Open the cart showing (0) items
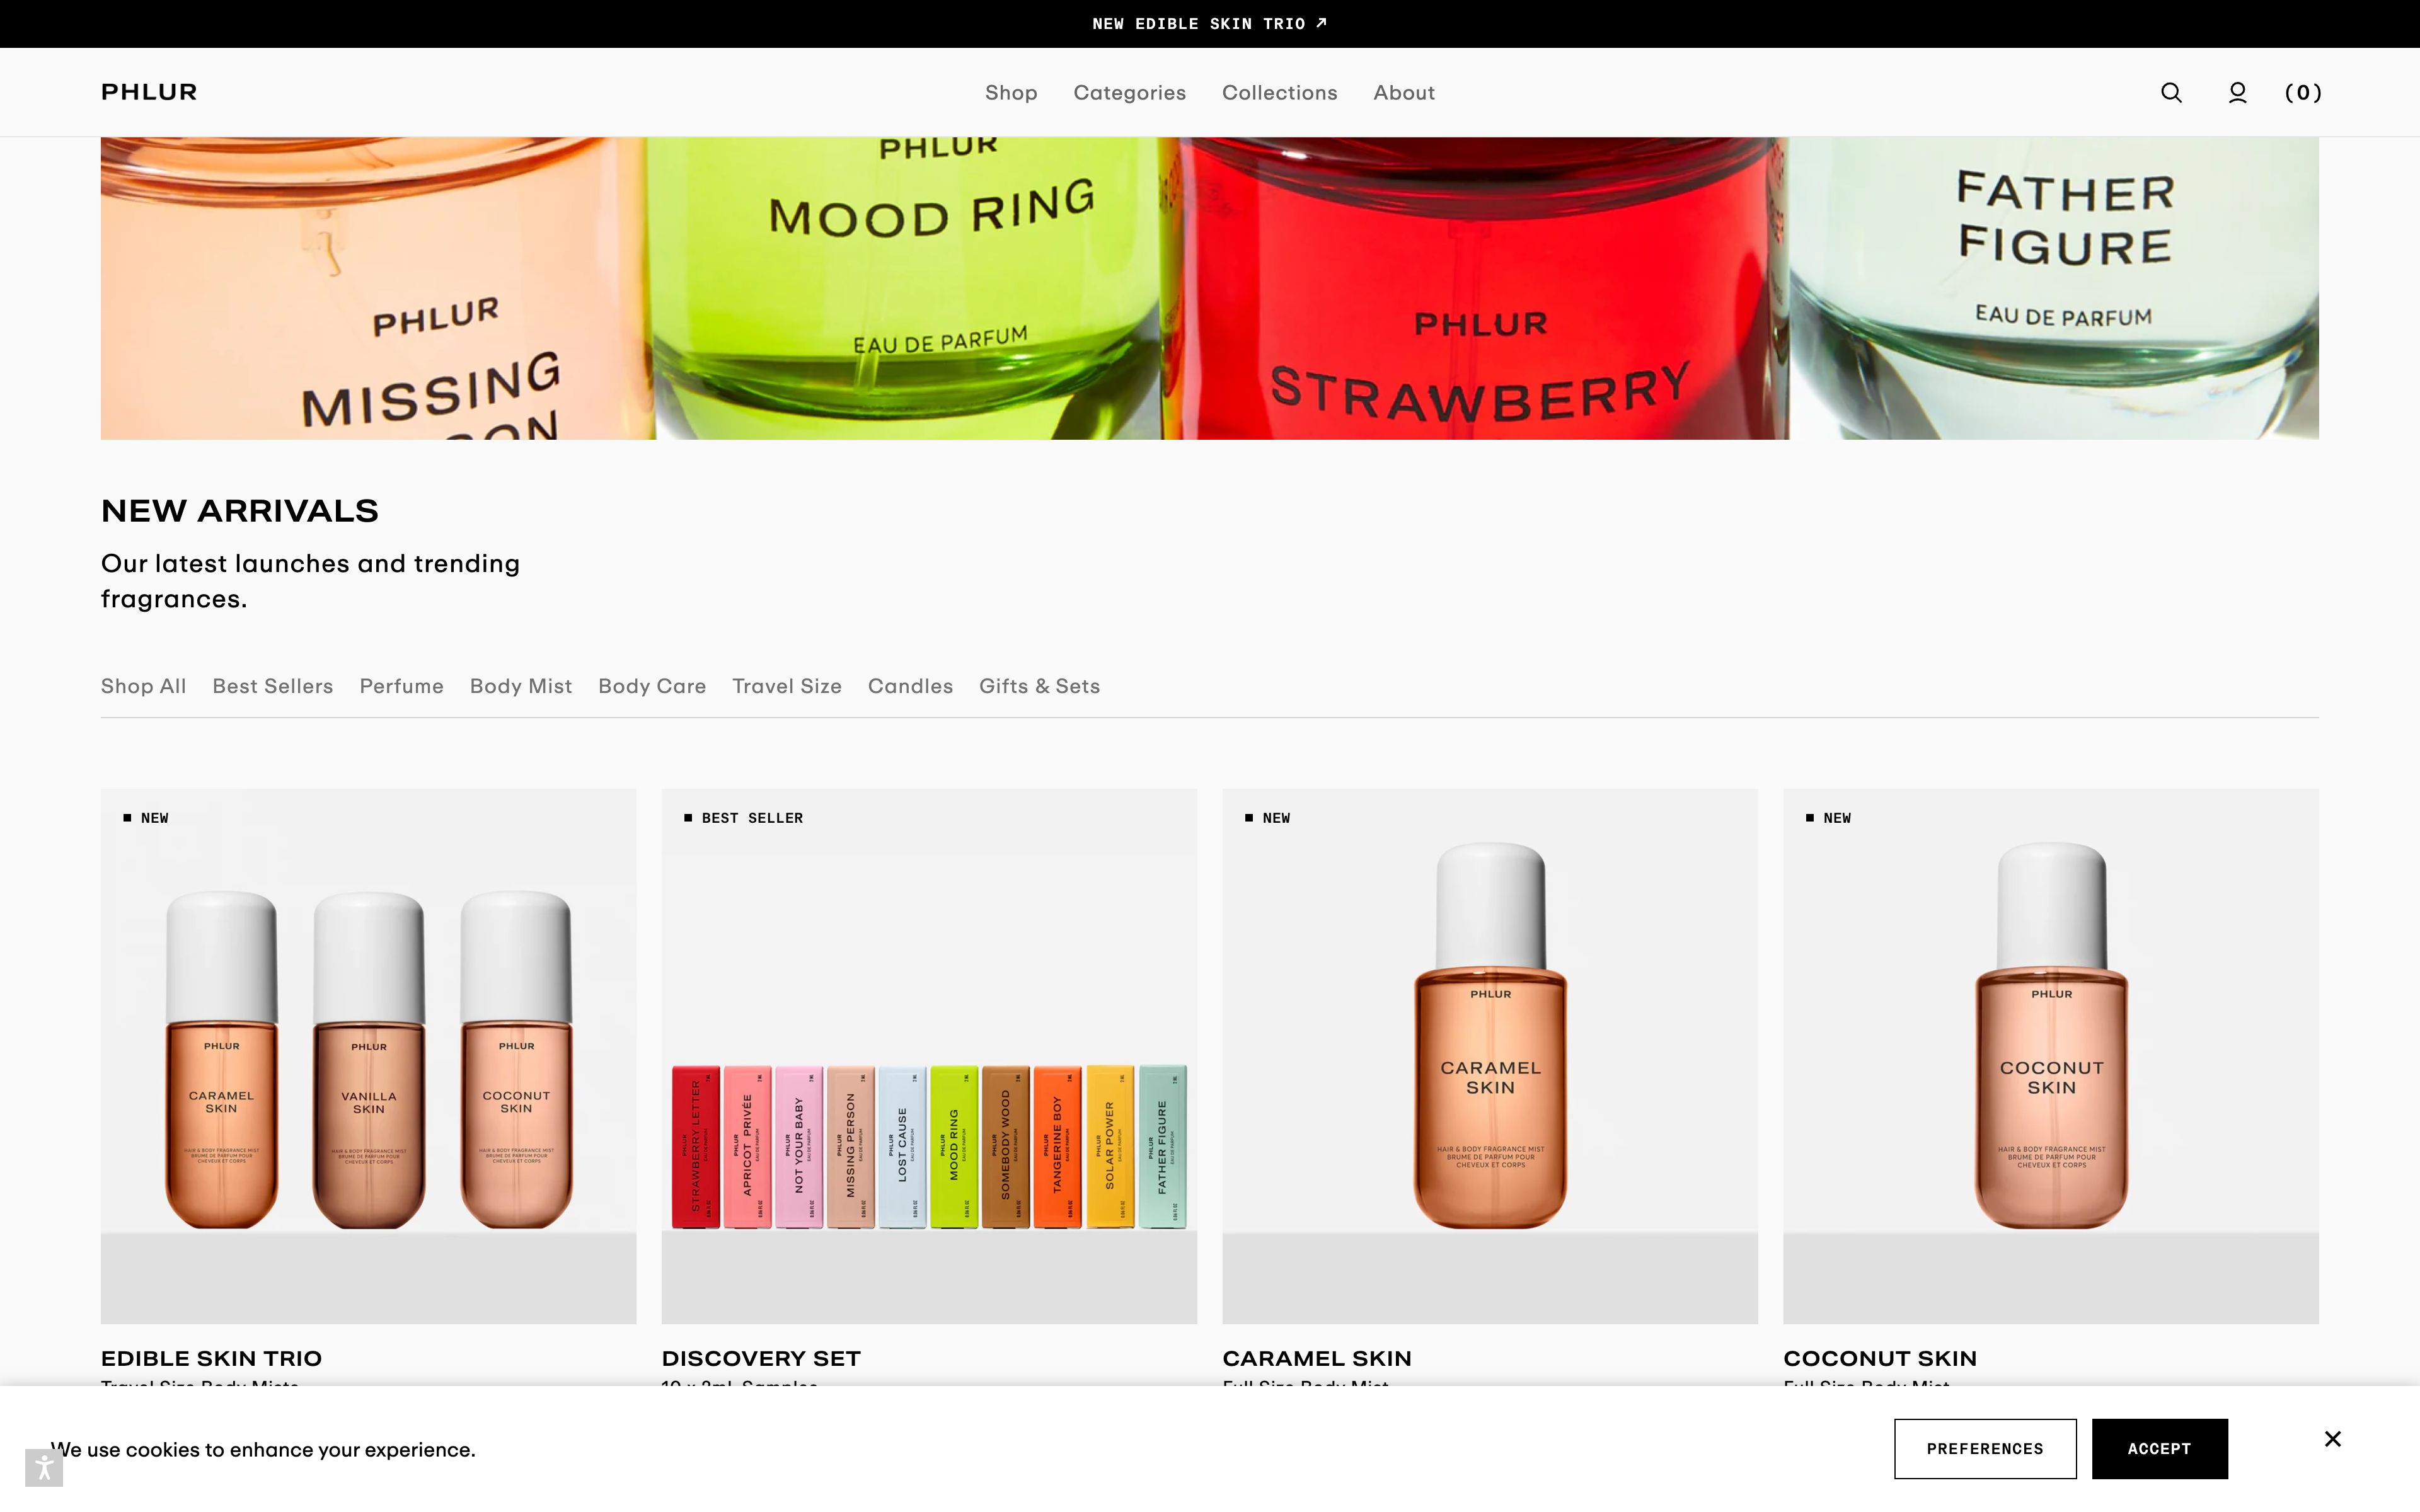2420x1512 pixels. point(2303,92)
